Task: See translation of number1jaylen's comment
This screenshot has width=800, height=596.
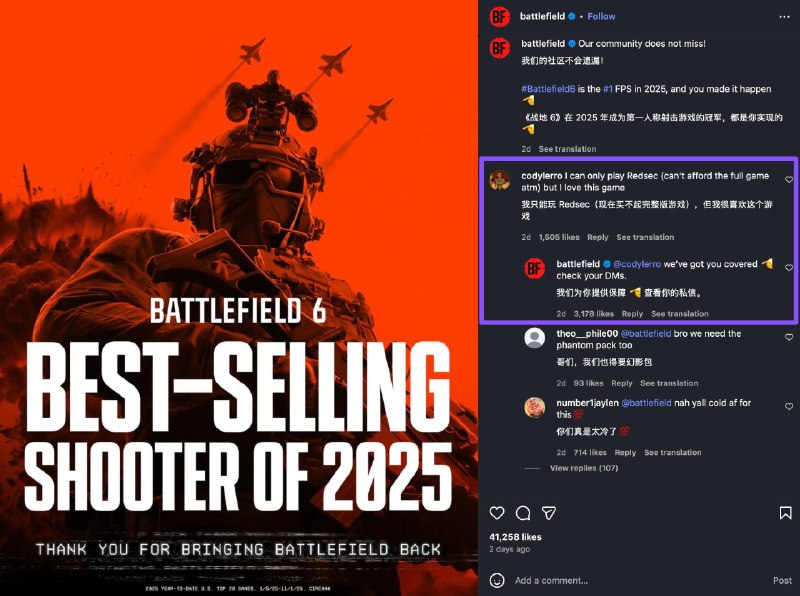Action: click(x=672, y=453)
